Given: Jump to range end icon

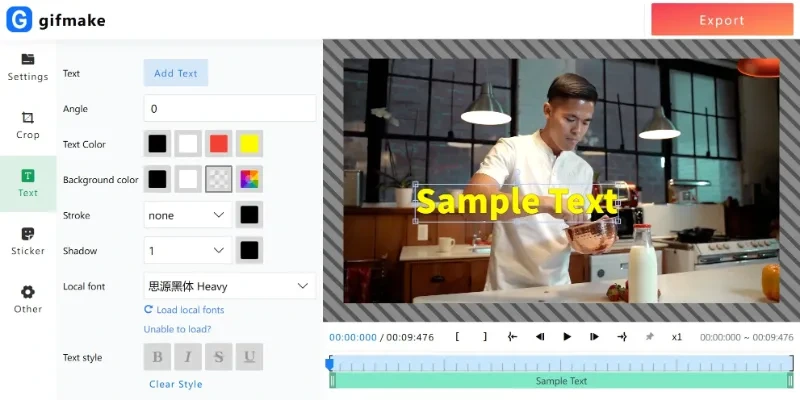Looking at the screenshot, I should click(622, 337).
